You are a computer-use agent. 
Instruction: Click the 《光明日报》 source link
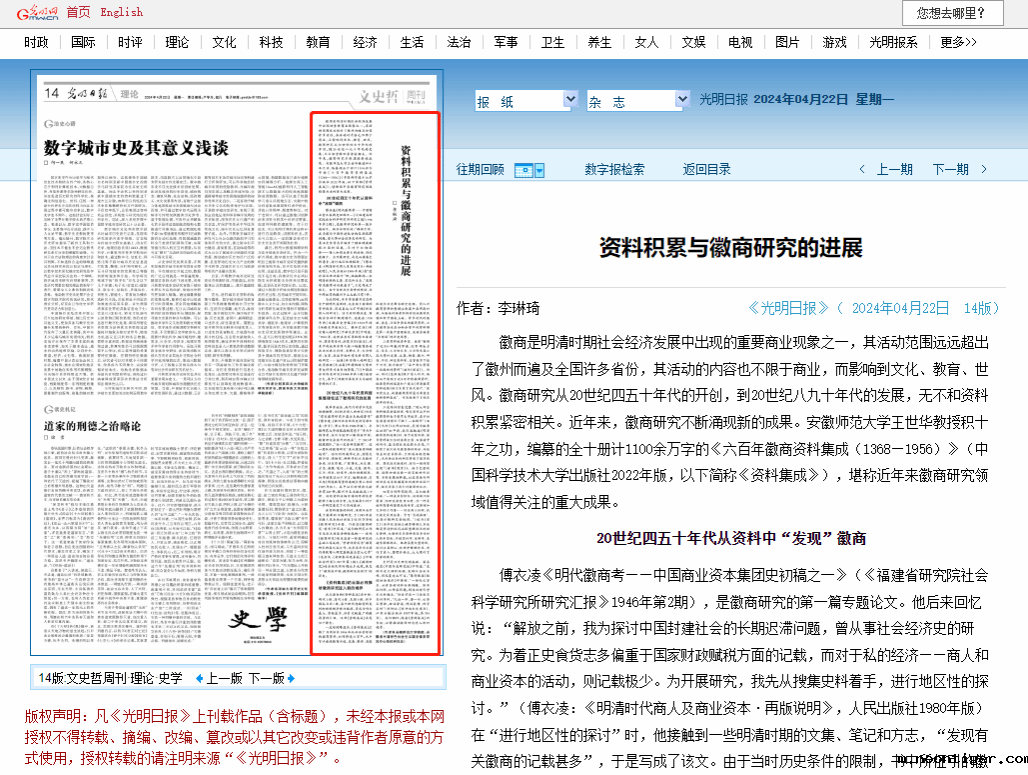pyautogui.click(x=789, y=308)
